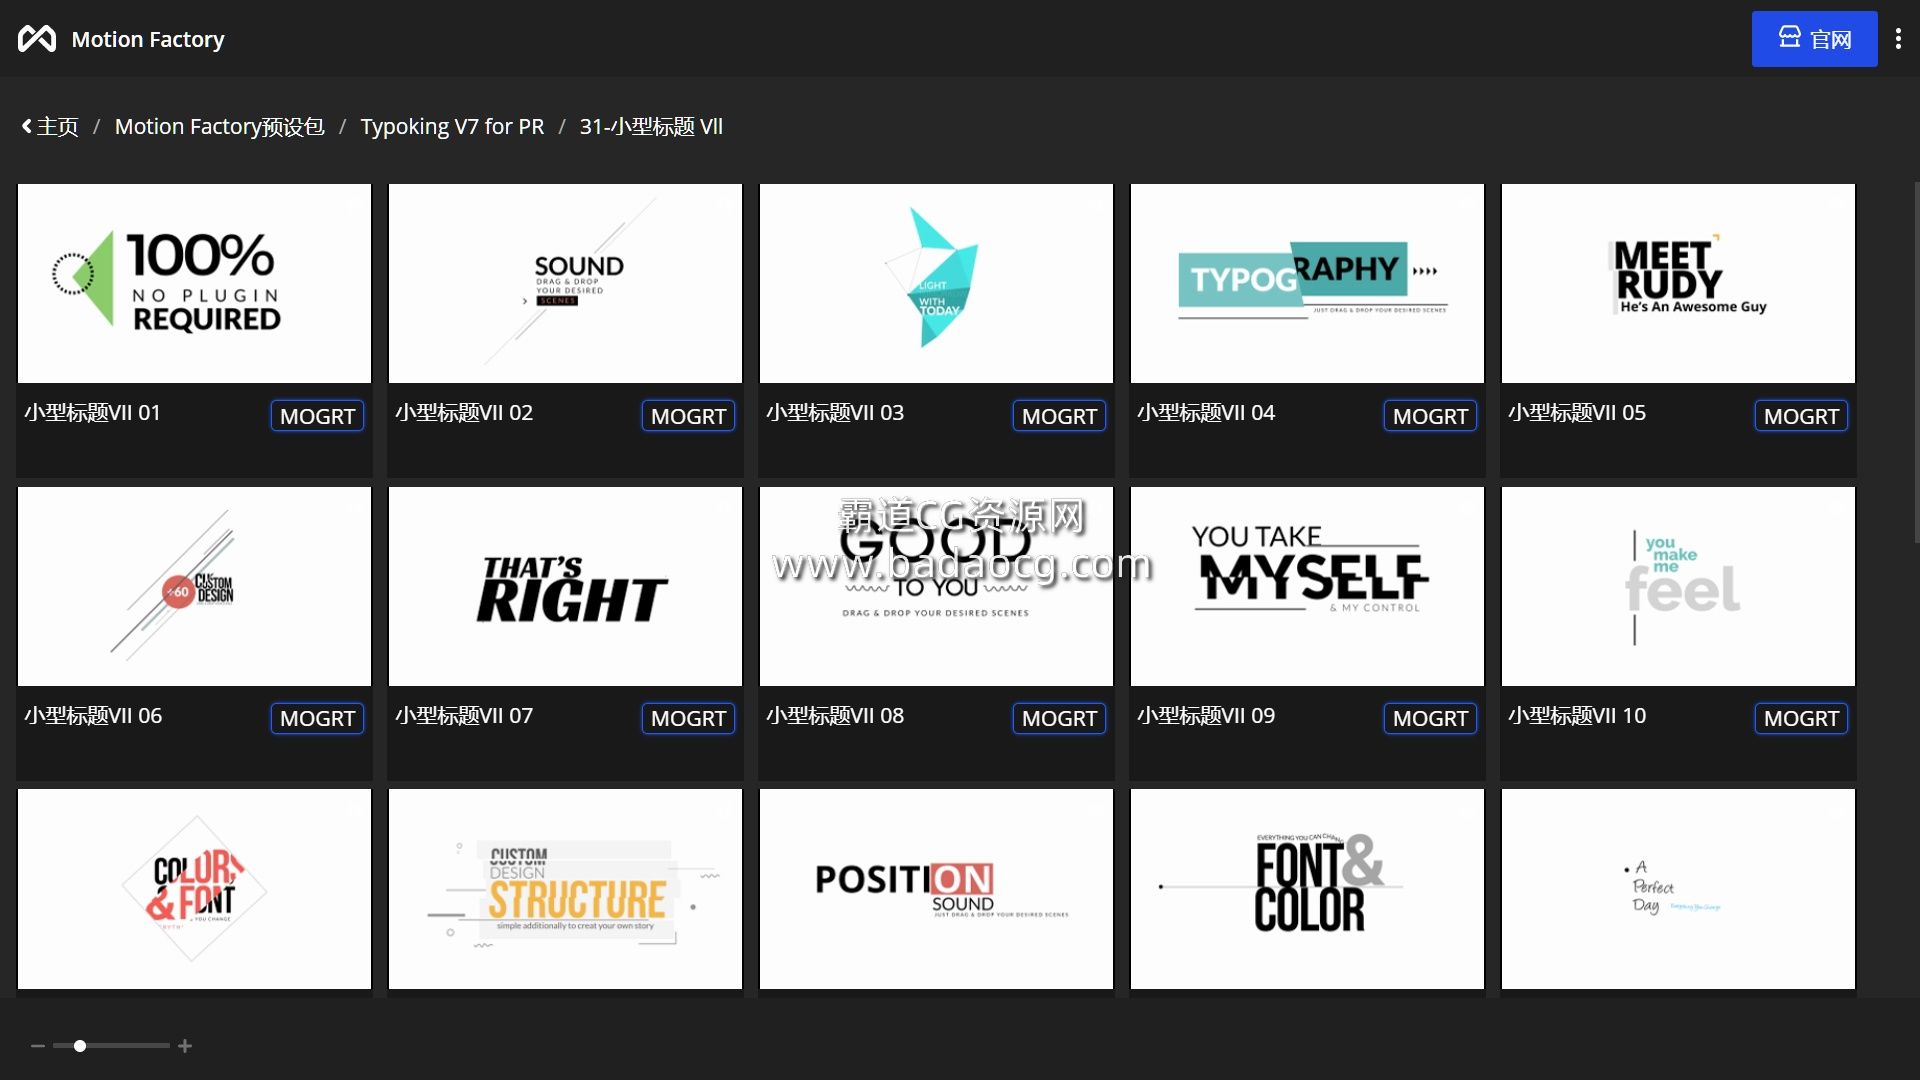Go back to 主页 home
The image size is (1920, 1080).
[x=50, y=127]
